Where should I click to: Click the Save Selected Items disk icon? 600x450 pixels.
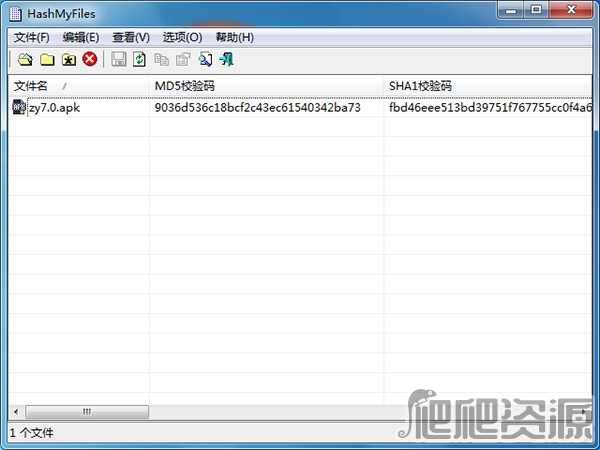(x=119, y=60)
